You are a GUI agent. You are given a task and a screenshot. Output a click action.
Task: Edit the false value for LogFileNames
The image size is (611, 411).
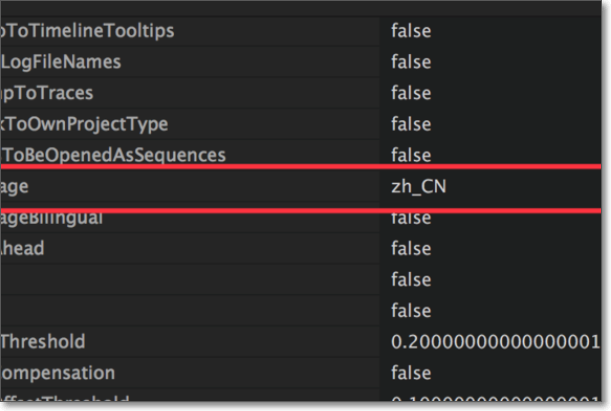[411, 62]
